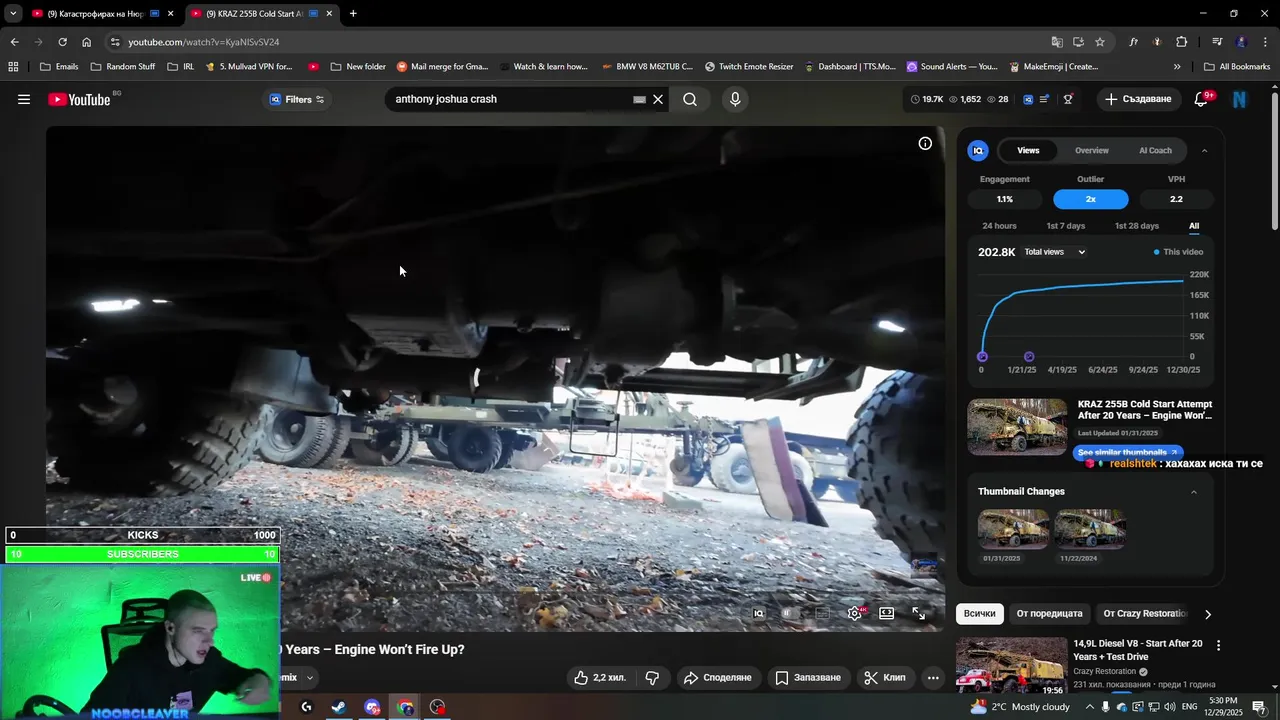Go to the YouTube home logo

[79, 99]
